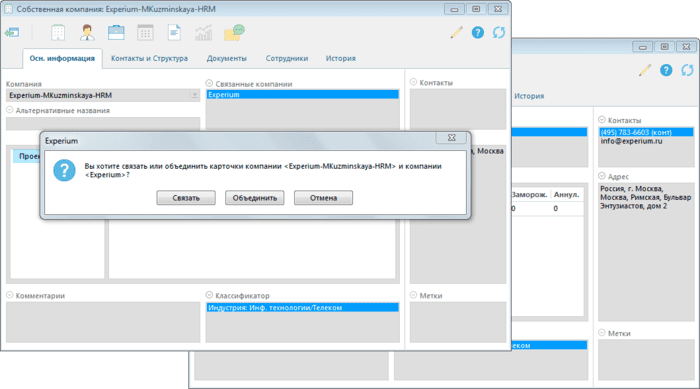Click the refresh icon in back window
This screenshot has width=700, height=389.
click(687, 70)
